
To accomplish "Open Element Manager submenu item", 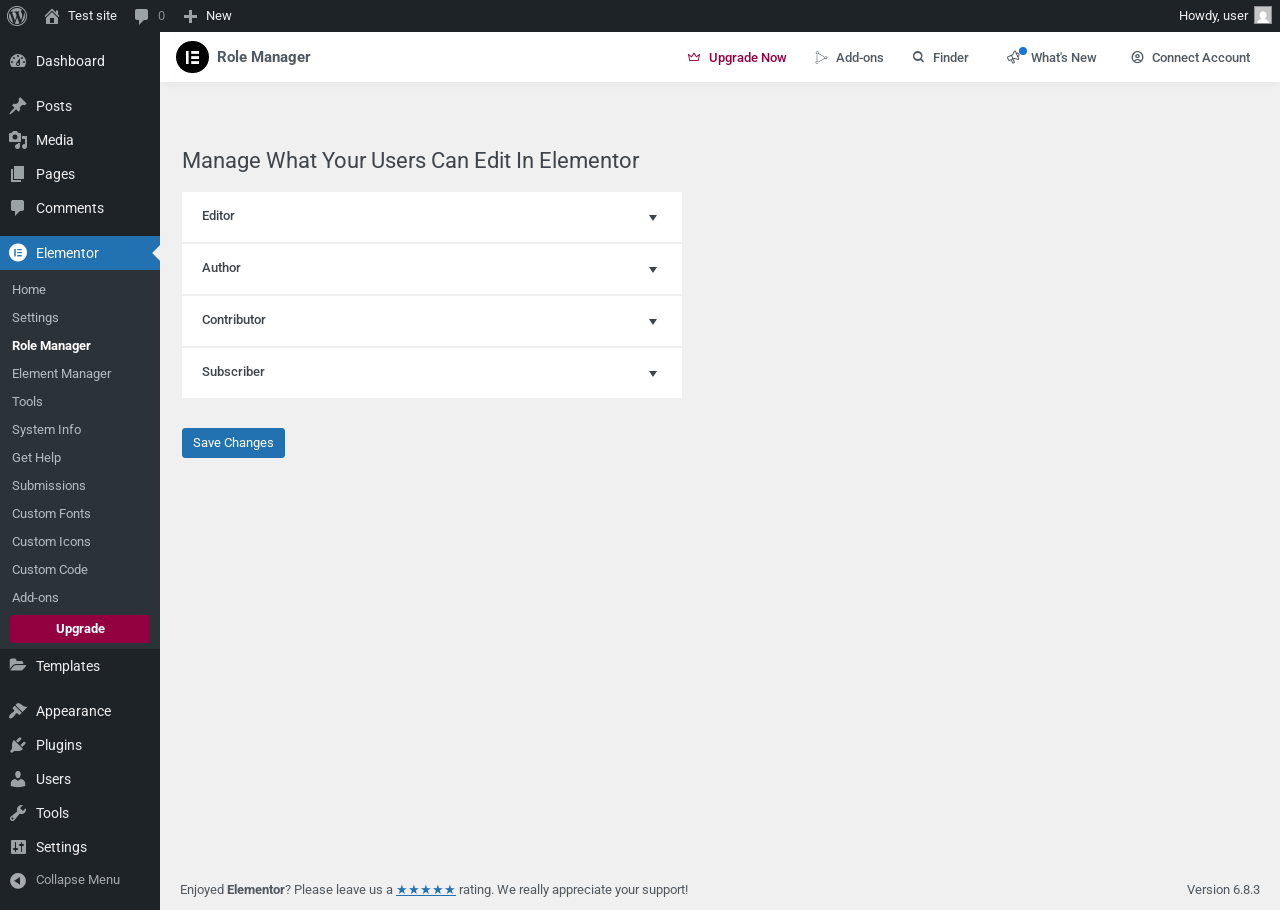I will (x=62, y=374).
